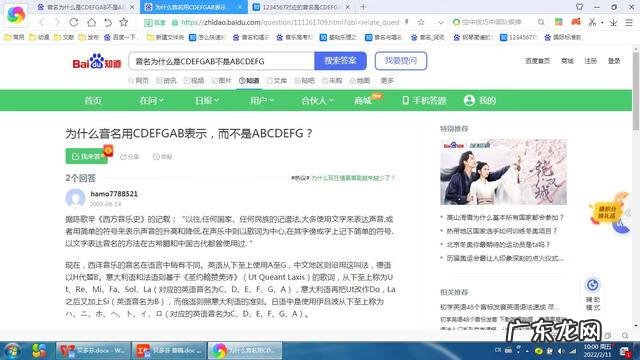Click the 分享 share icon link
The width and height of the screenshot is (640, 360).
click(129, 157)
